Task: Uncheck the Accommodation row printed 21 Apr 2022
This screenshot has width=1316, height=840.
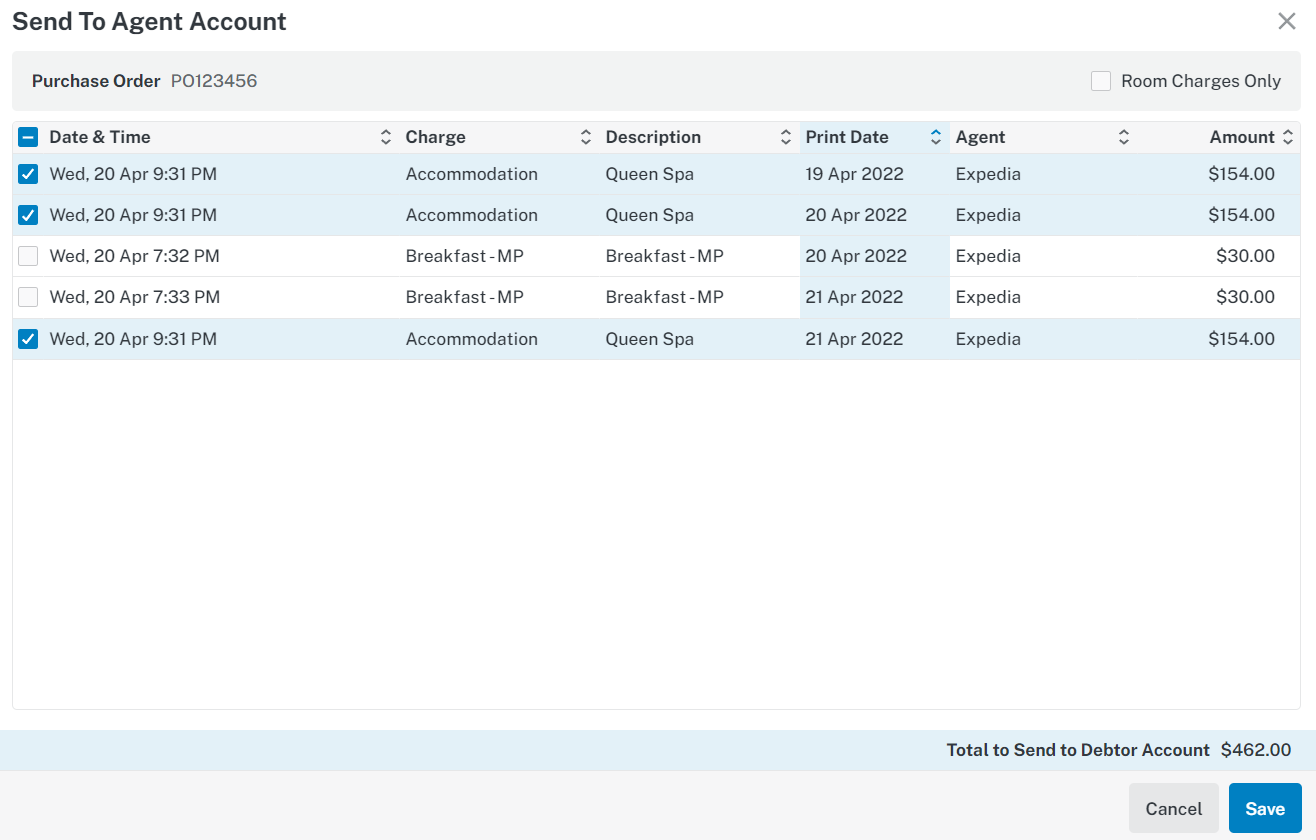Action: click(28, 339)
